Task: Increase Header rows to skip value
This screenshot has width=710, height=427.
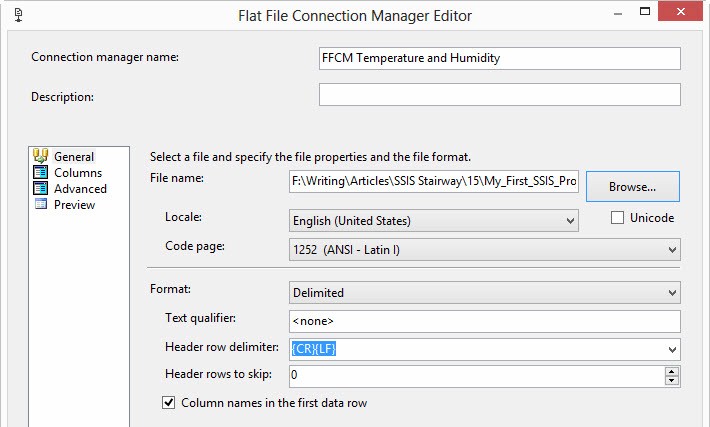Action: (672, 371)
